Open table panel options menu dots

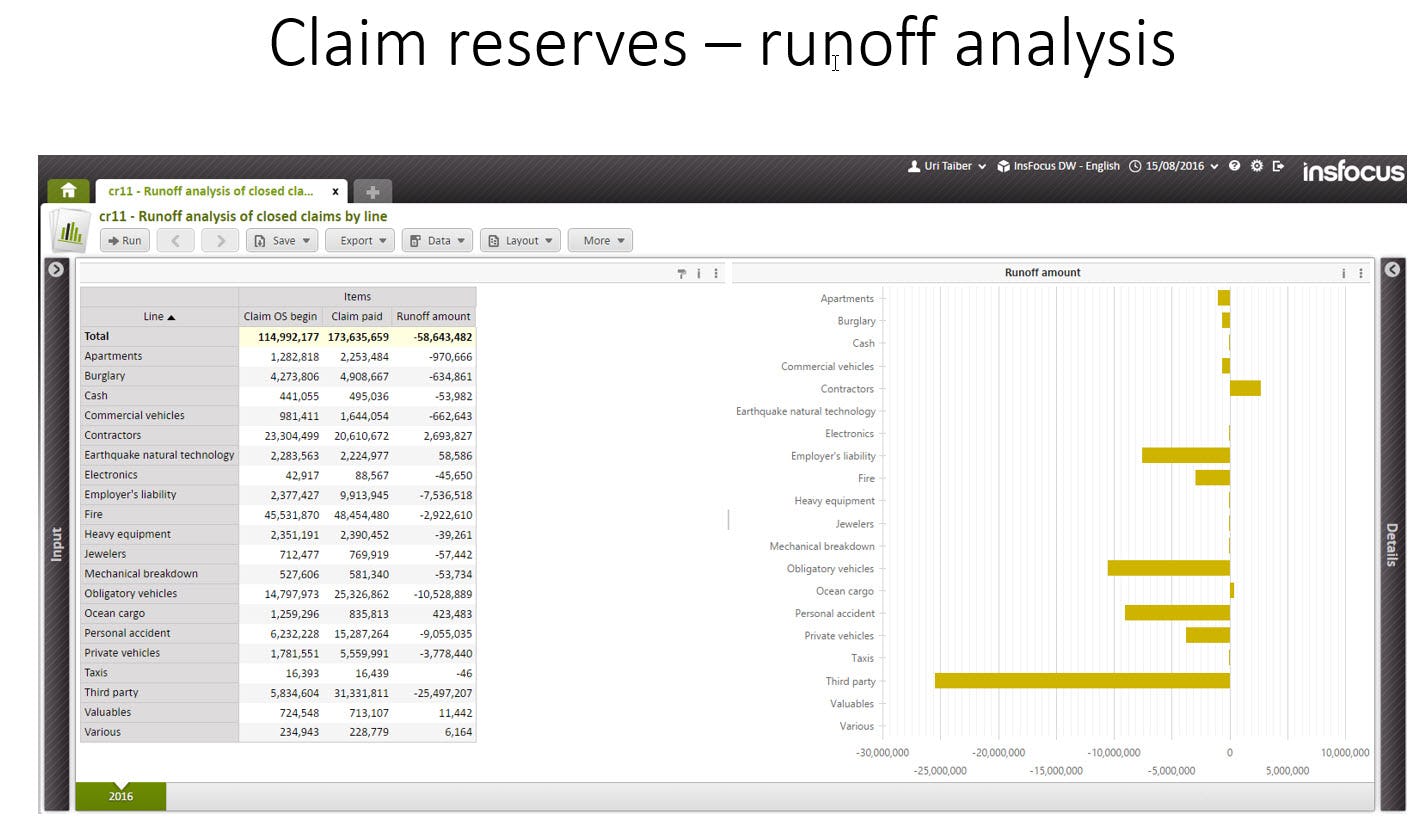pyautogui.click(x=716, y=273)
